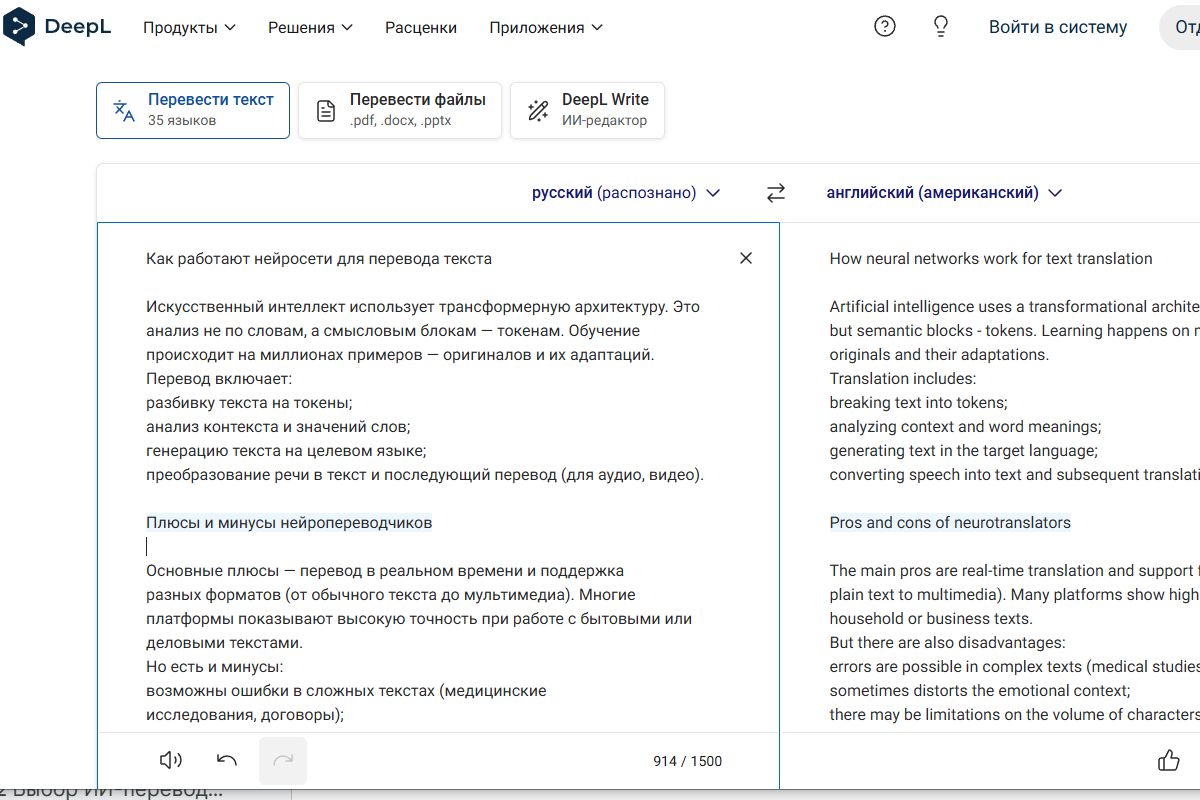Expand the Приложения menu
Image resolution: width=1200 pixels, height=800 pixels.
pyautogui.click(x=547, y=28)
